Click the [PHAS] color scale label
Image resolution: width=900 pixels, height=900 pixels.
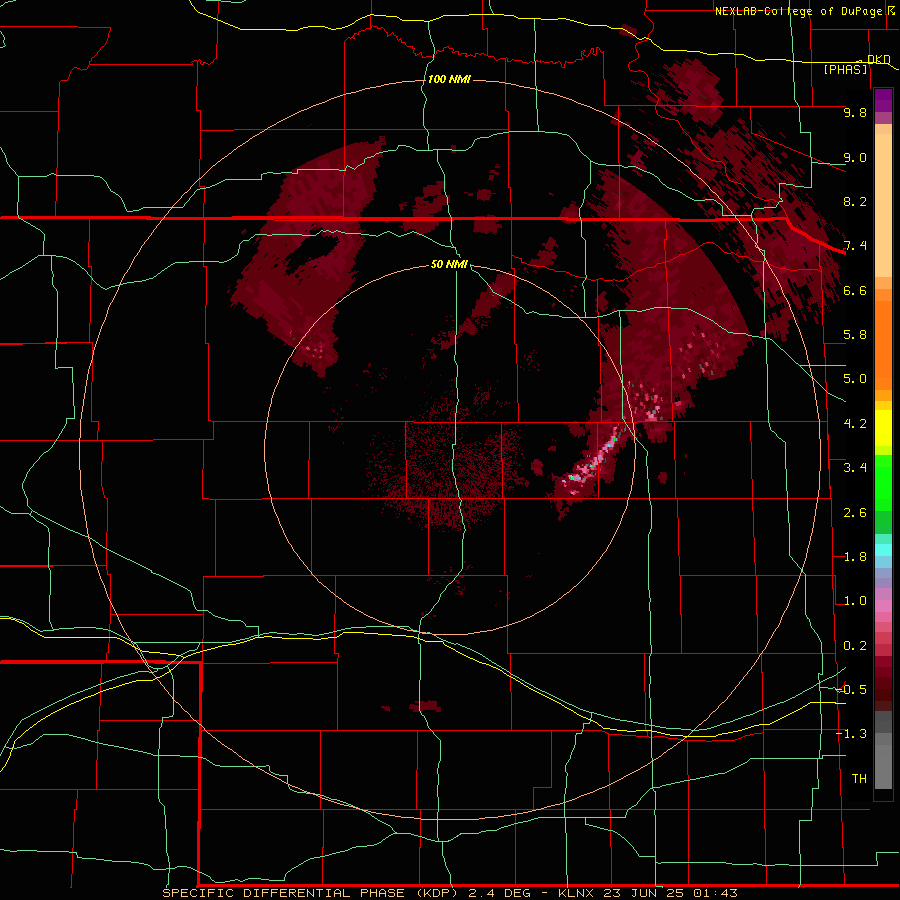[845, 69]
